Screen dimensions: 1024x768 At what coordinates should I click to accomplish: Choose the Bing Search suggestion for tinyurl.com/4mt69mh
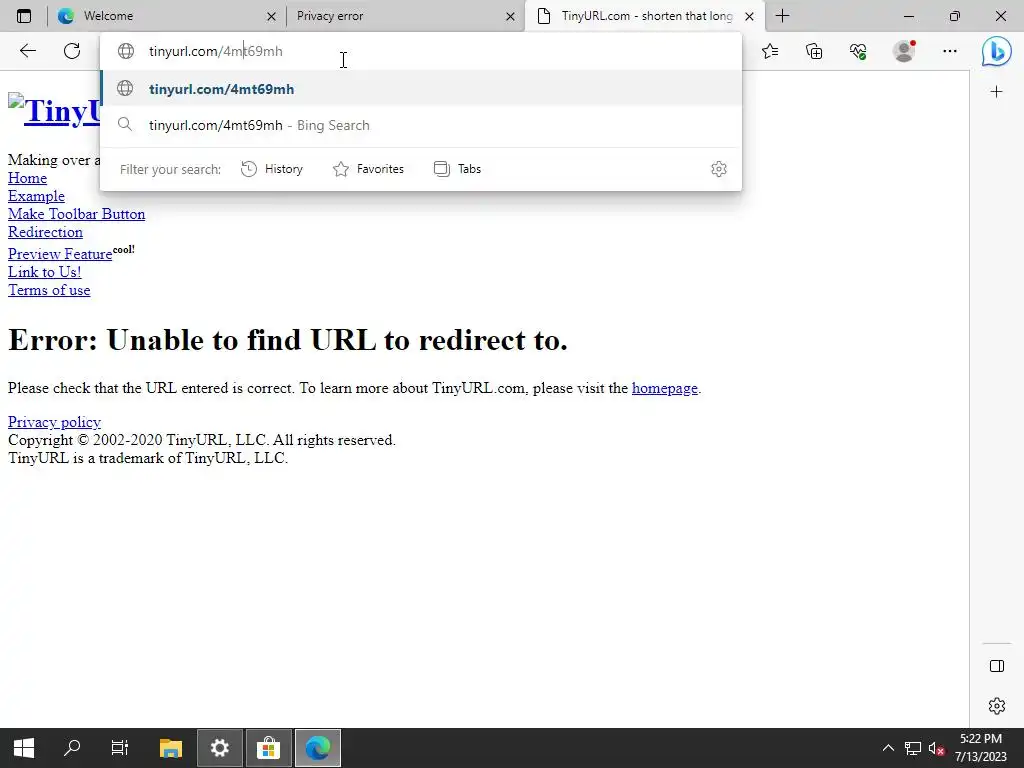[421, 125]
